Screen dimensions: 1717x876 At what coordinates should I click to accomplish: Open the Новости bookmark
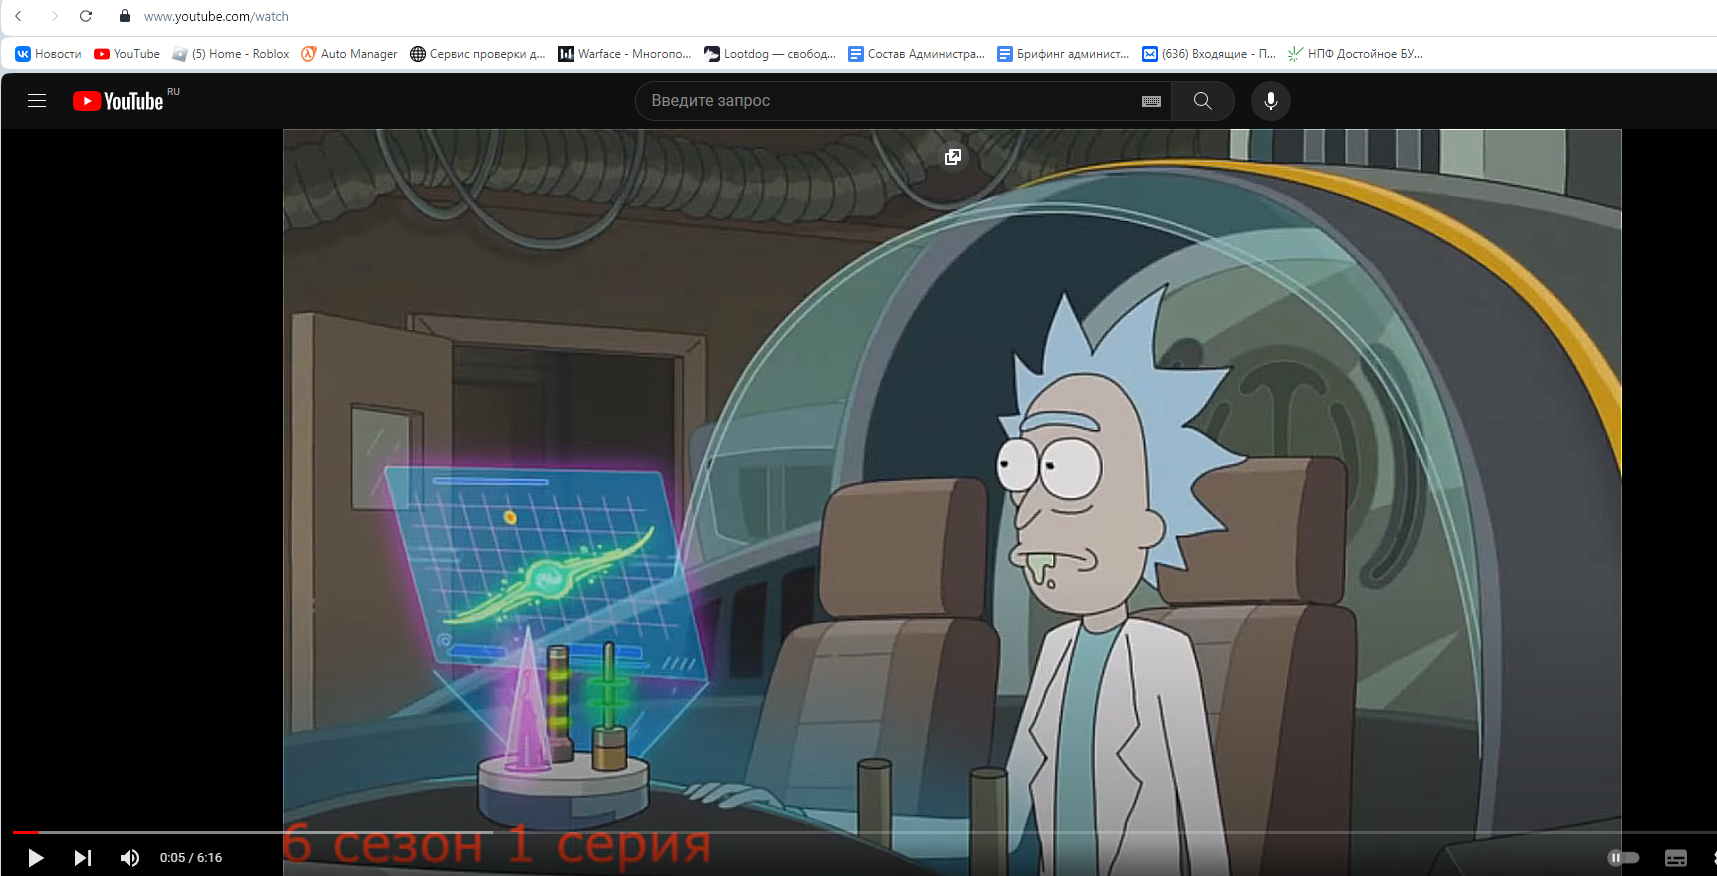point(48,54)
